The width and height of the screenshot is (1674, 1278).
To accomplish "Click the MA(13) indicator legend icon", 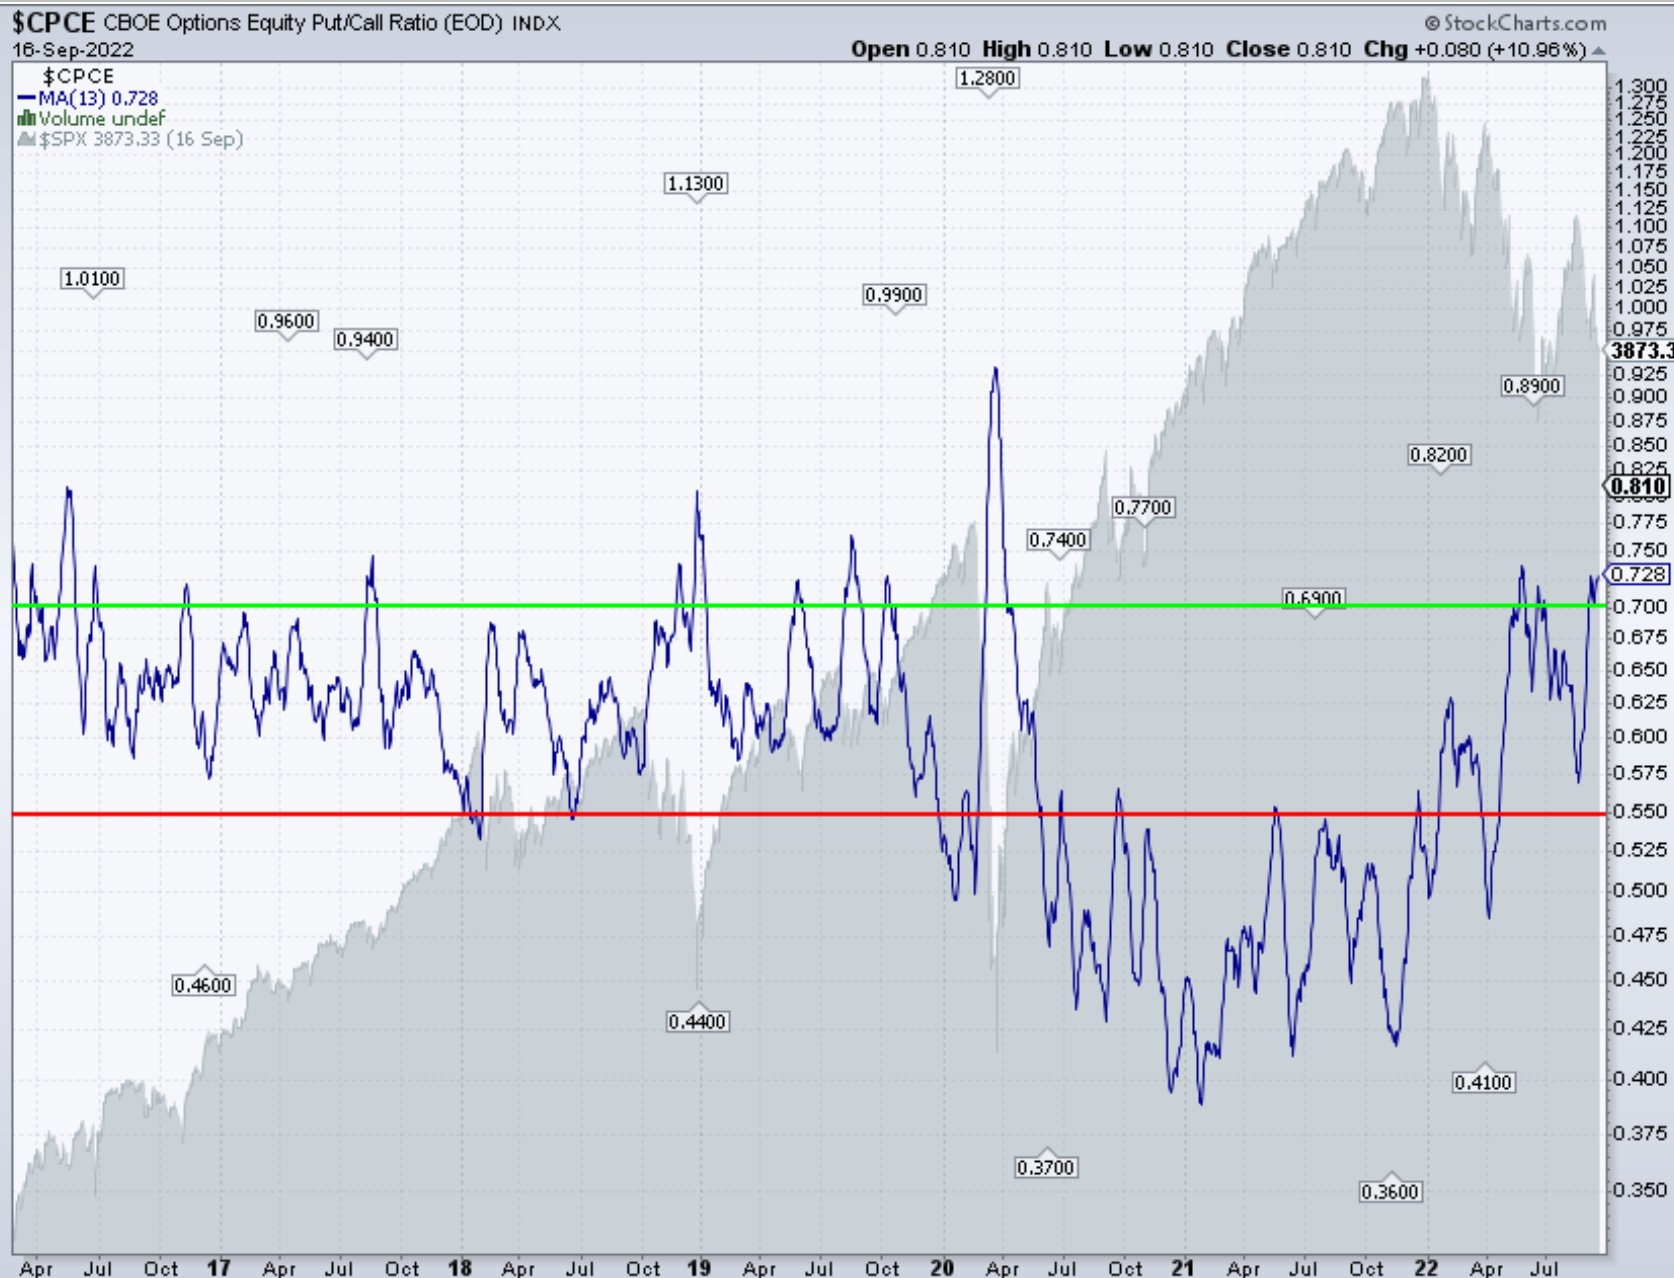I will pos(24,99).
